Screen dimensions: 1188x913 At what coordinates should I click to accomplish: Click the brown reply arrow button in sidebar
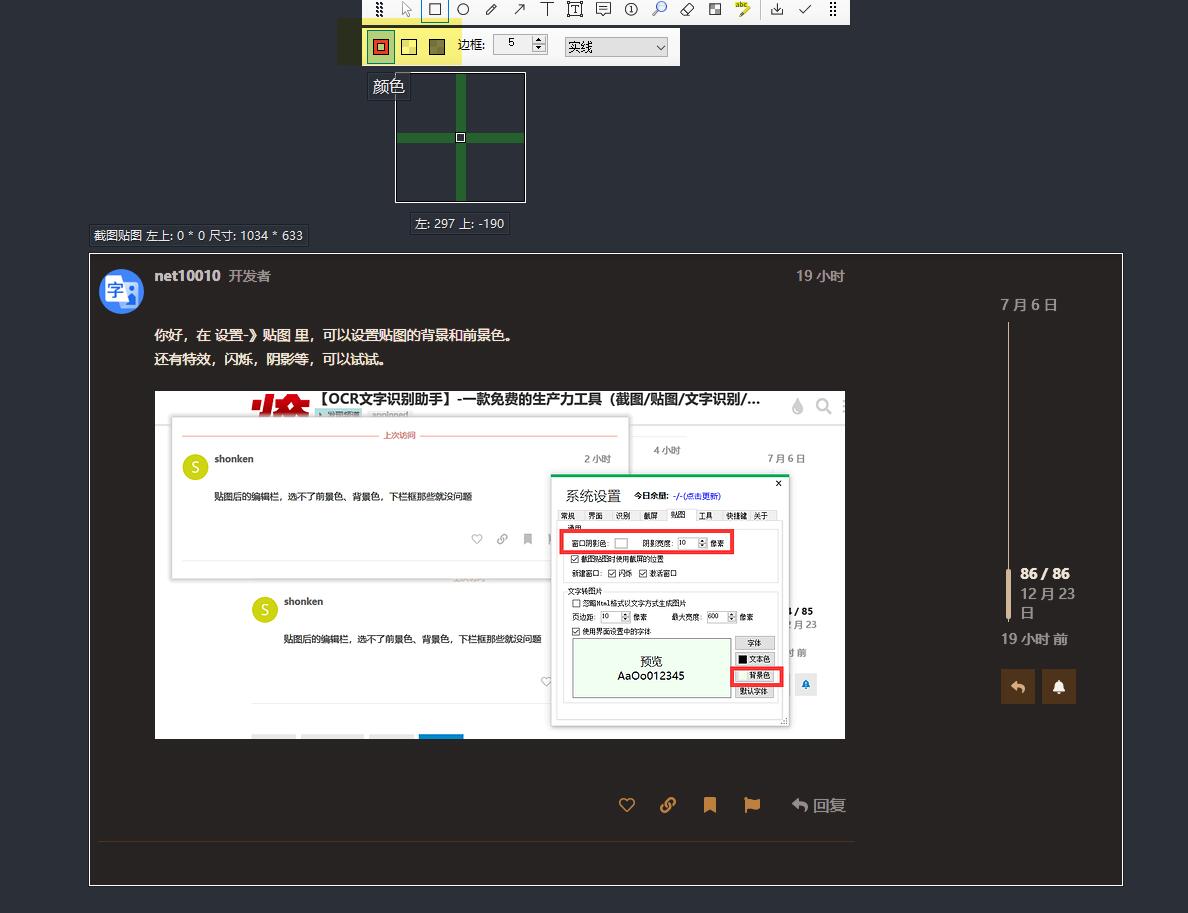click(x=1018, y=687)
